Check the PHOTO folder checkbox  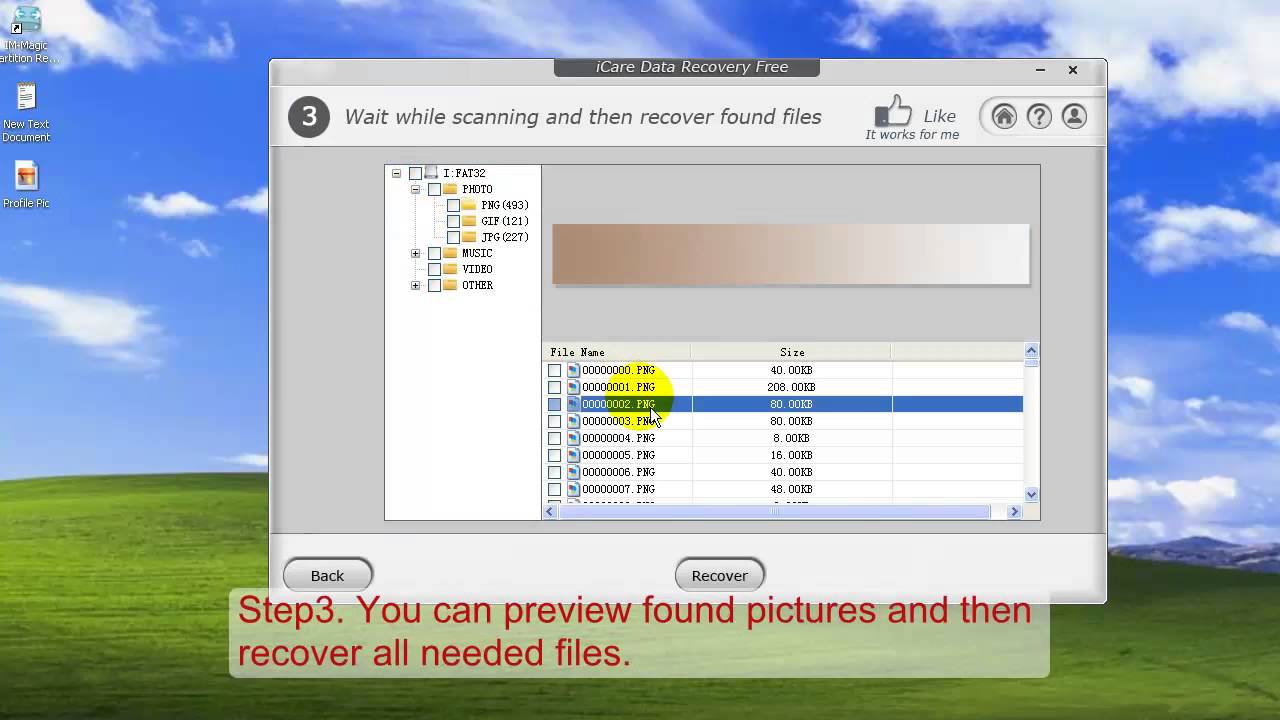click(434, 189)
